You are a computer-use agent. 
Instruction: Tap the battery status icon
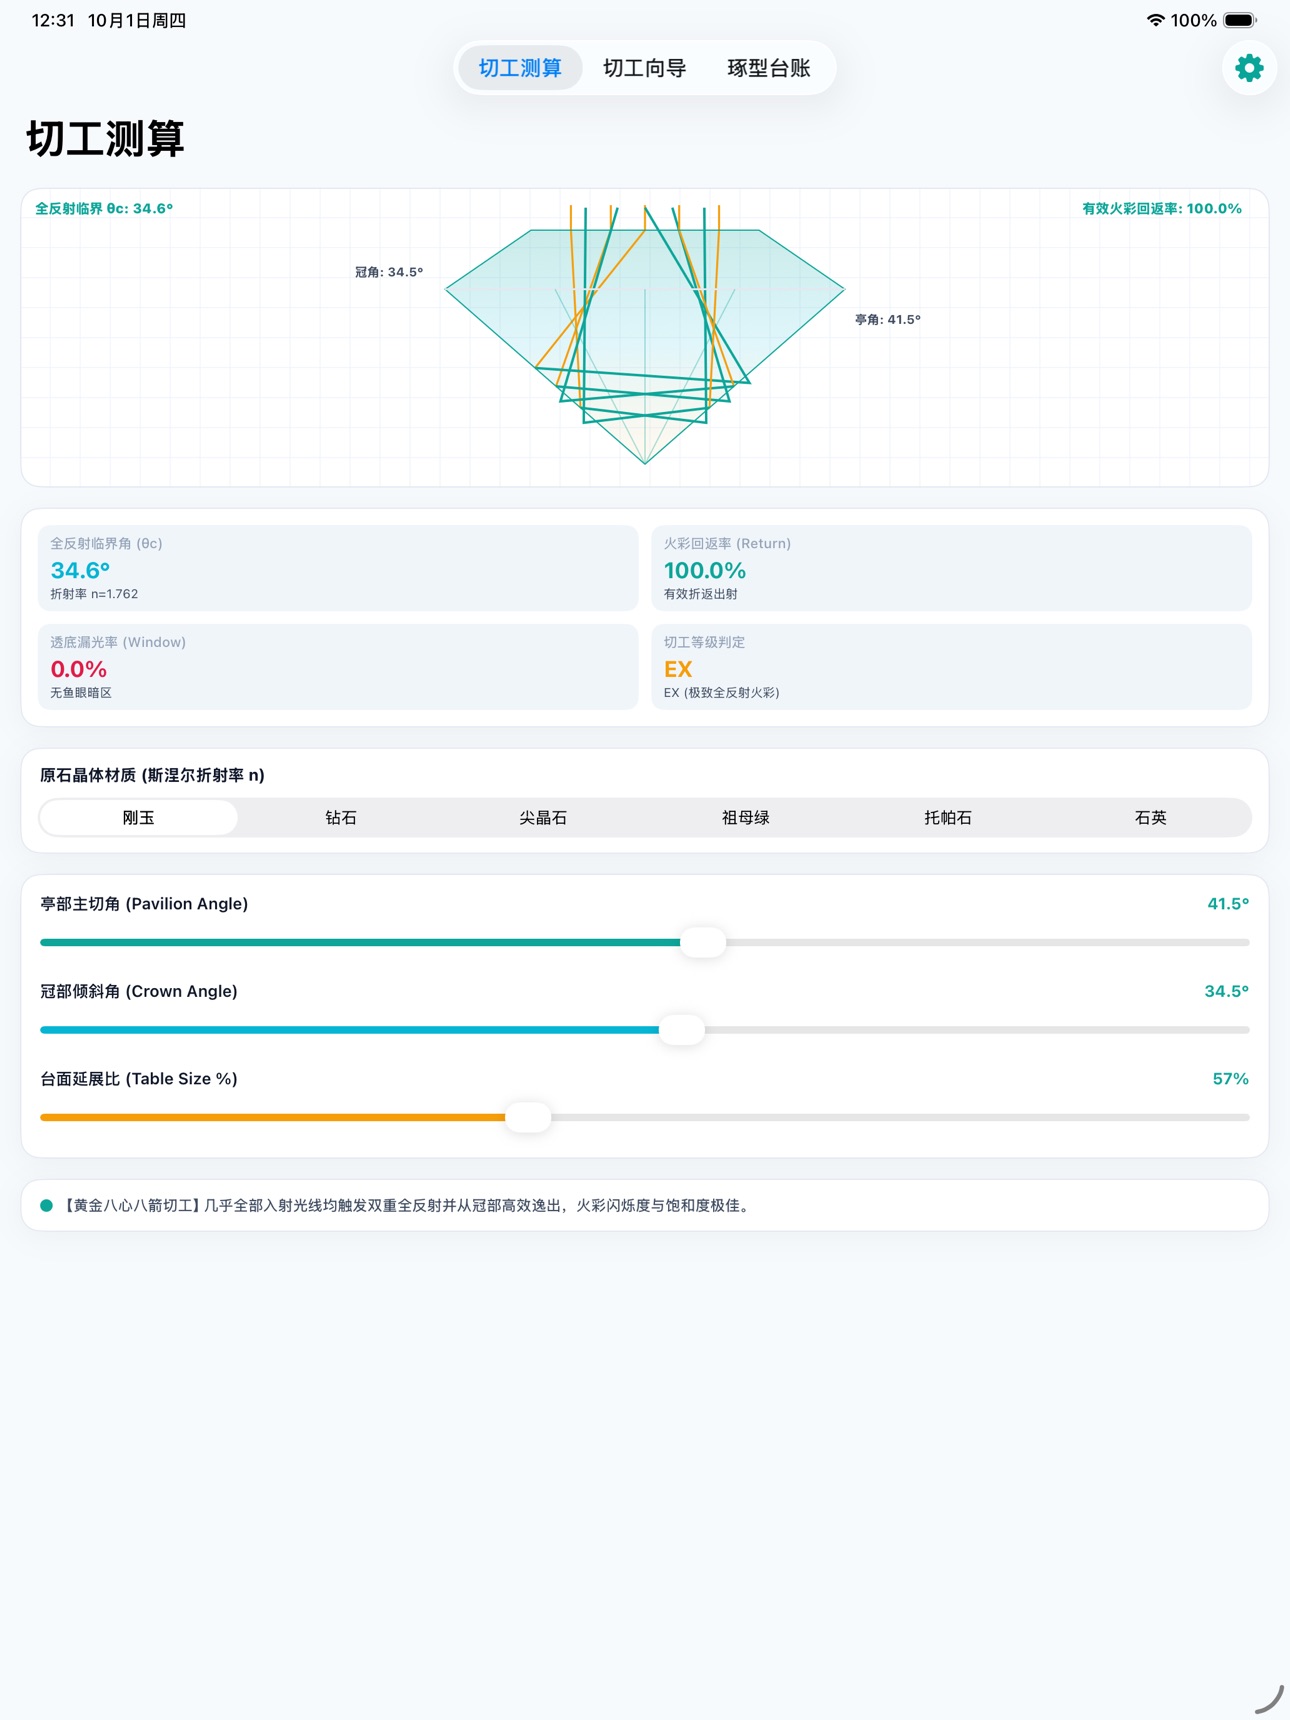click(x=1240, y=20)
